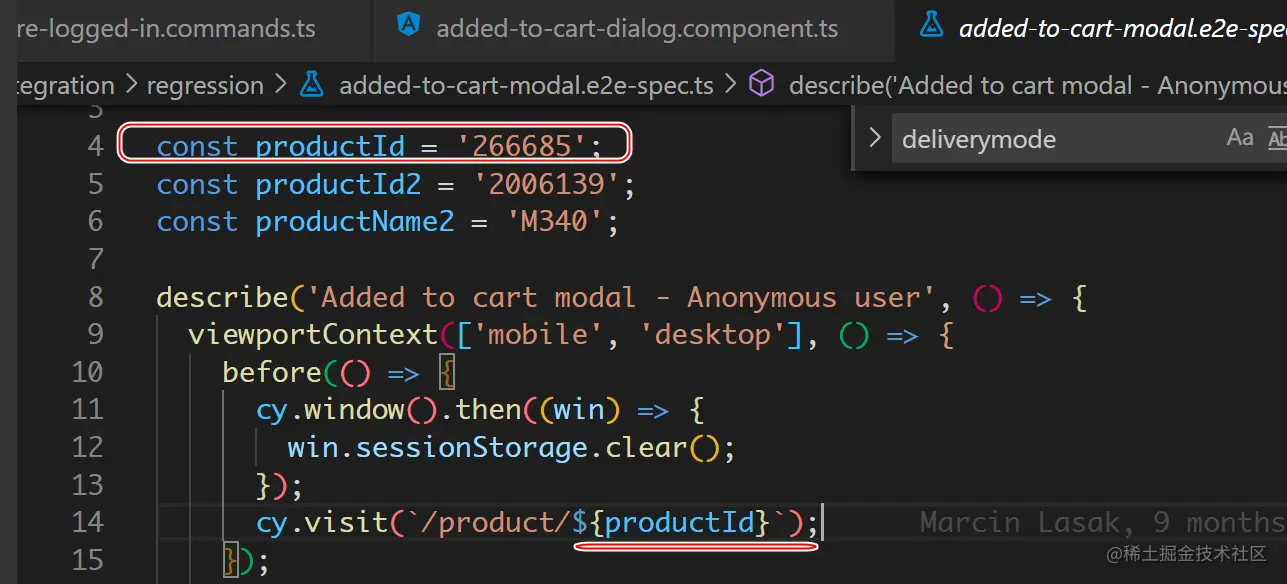Open the regression breadcrumb folder
This screenshot has width=1287, height=584.
point(205,86)
